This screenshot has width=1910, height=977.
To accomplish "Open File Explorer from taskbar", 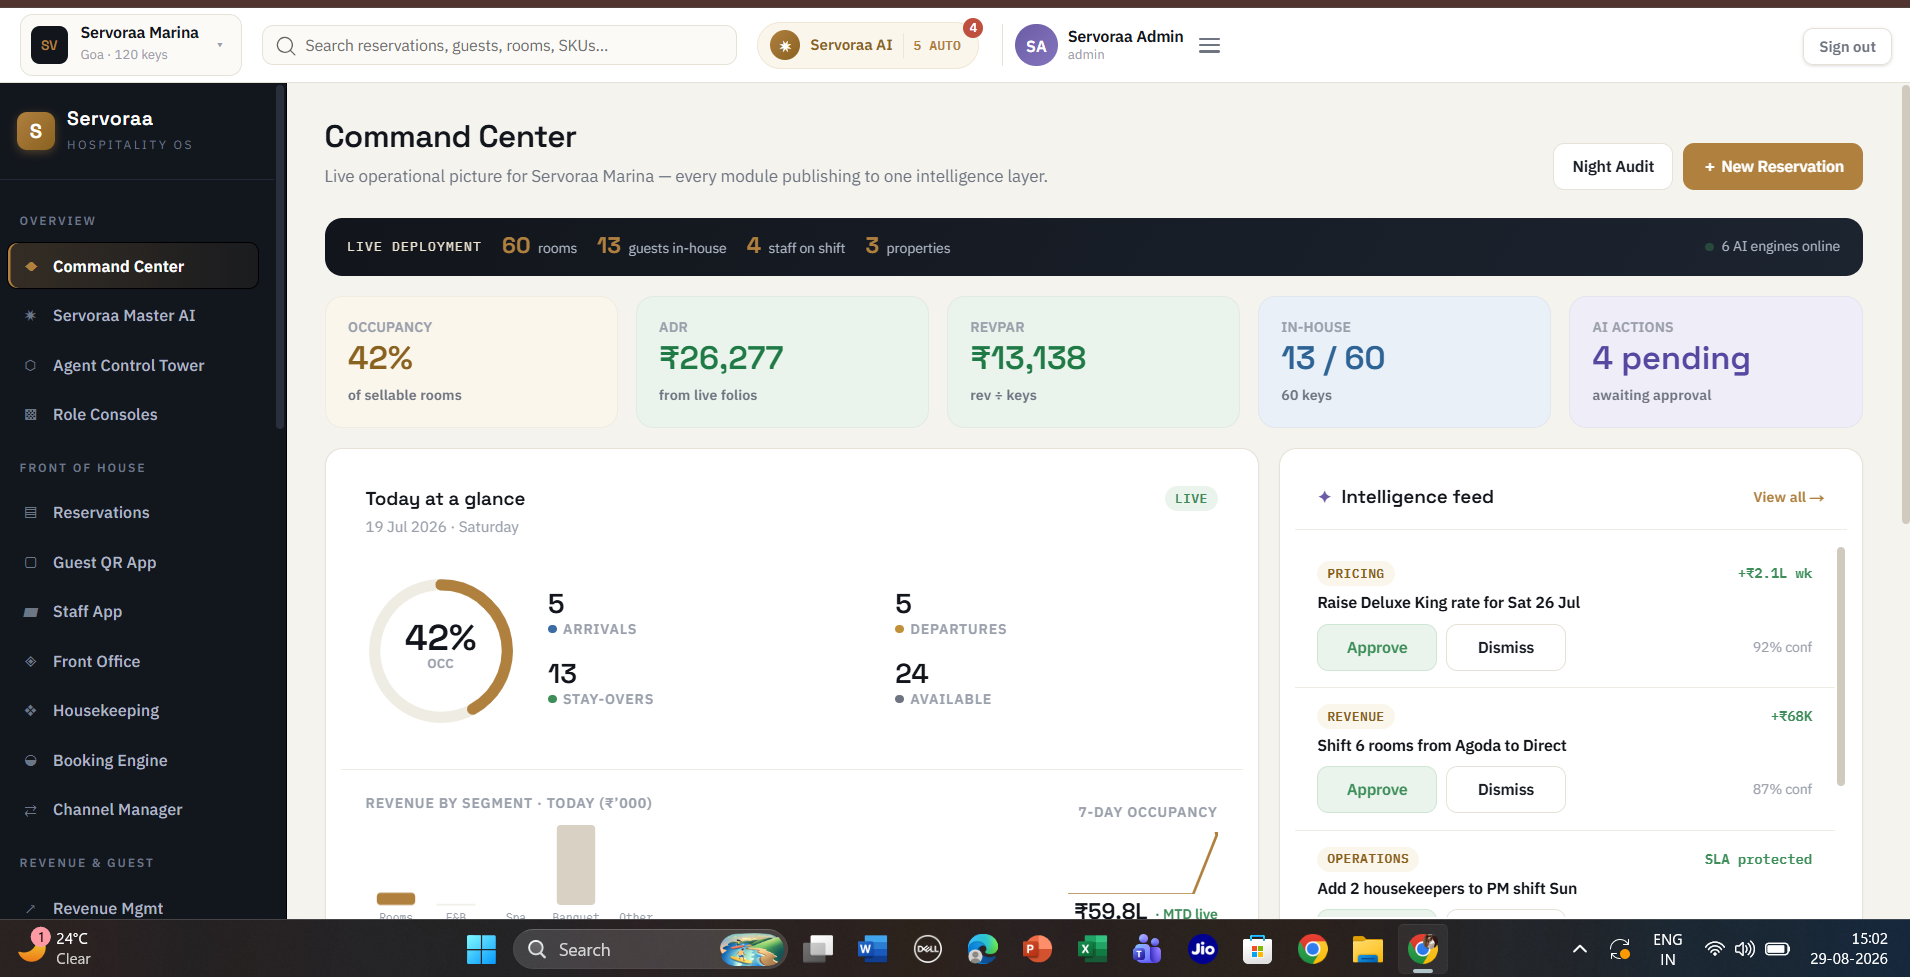I will pos(1367,949).
